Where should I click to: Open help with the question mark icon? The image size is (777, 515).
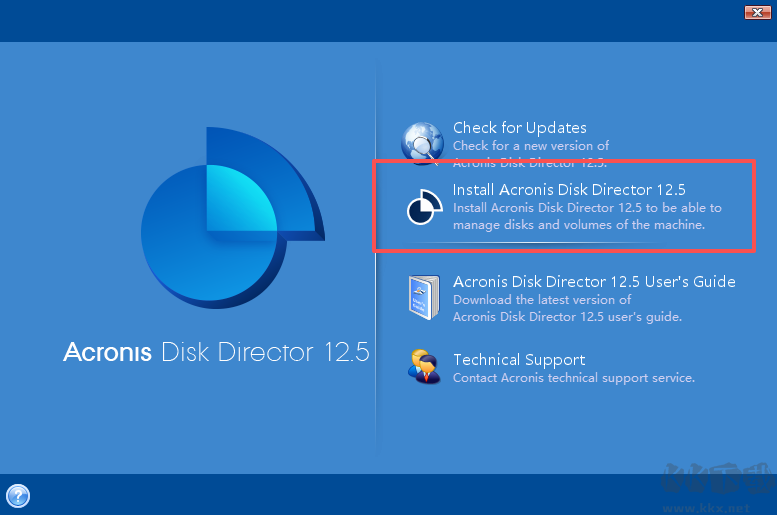18,496
